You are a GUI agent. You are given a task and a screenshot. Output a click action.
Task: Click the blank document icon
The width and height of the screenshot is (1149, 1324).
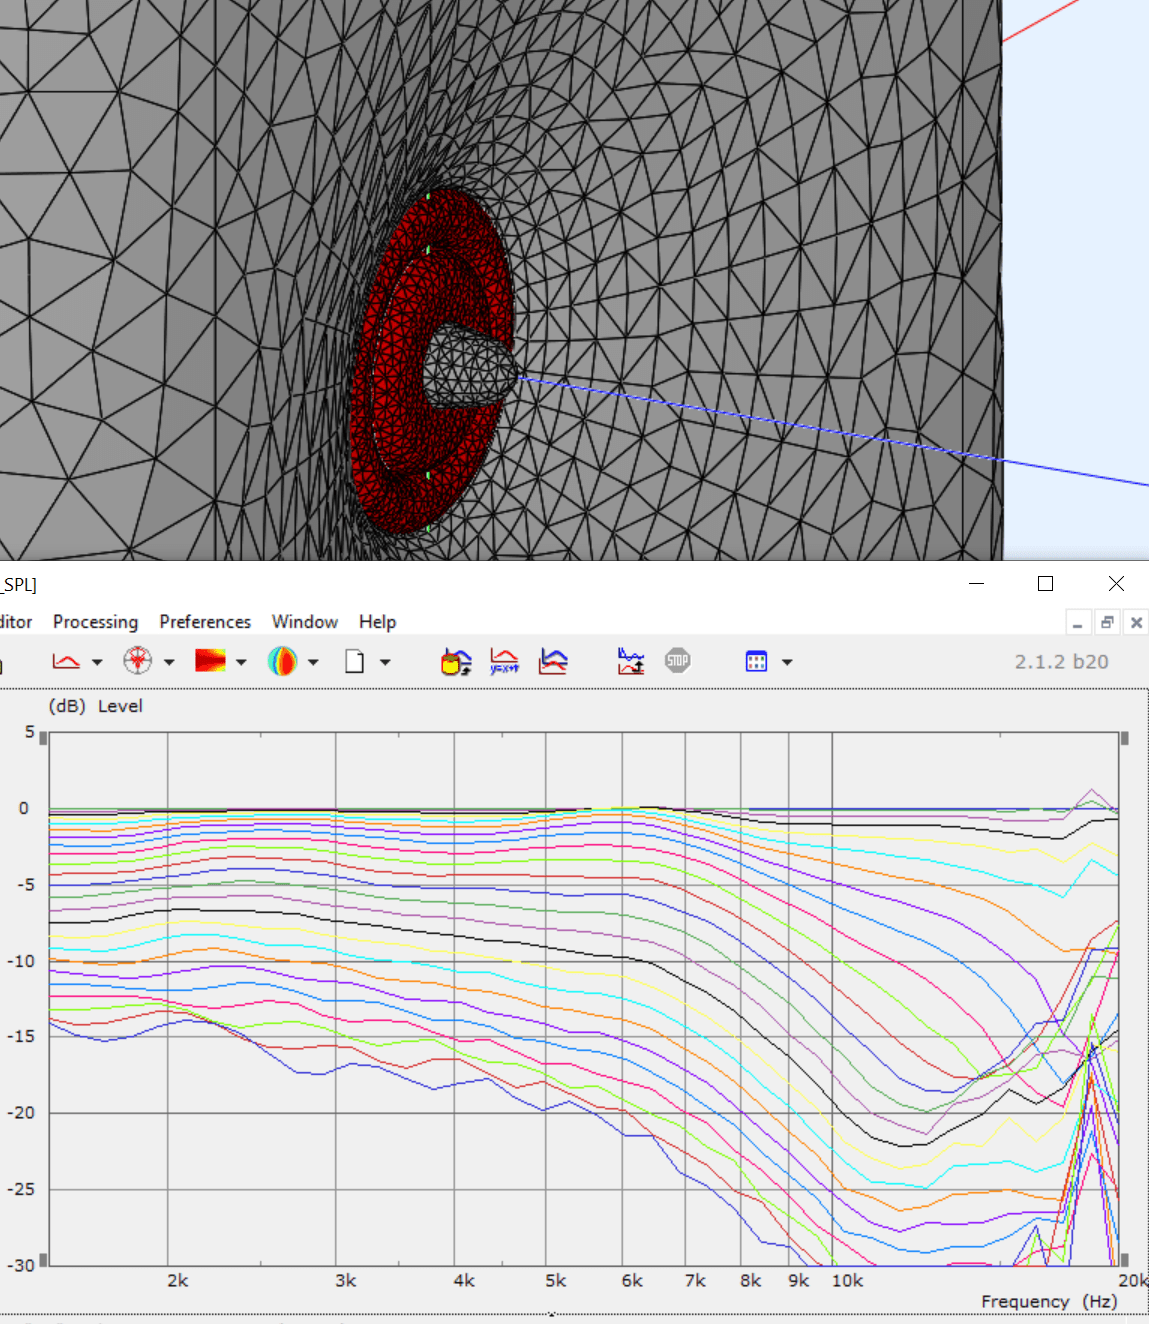[354, 661]
